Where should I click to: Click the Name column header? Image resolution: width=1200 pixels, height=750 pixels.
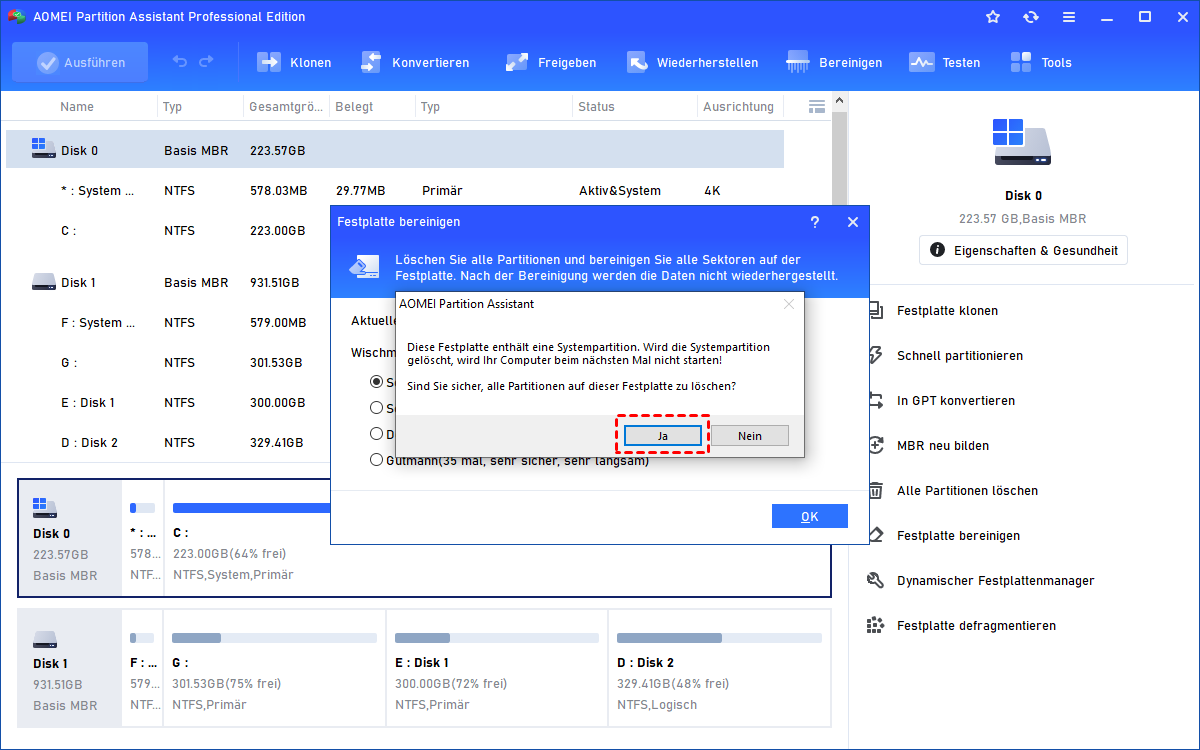click(x=77, y=106)
